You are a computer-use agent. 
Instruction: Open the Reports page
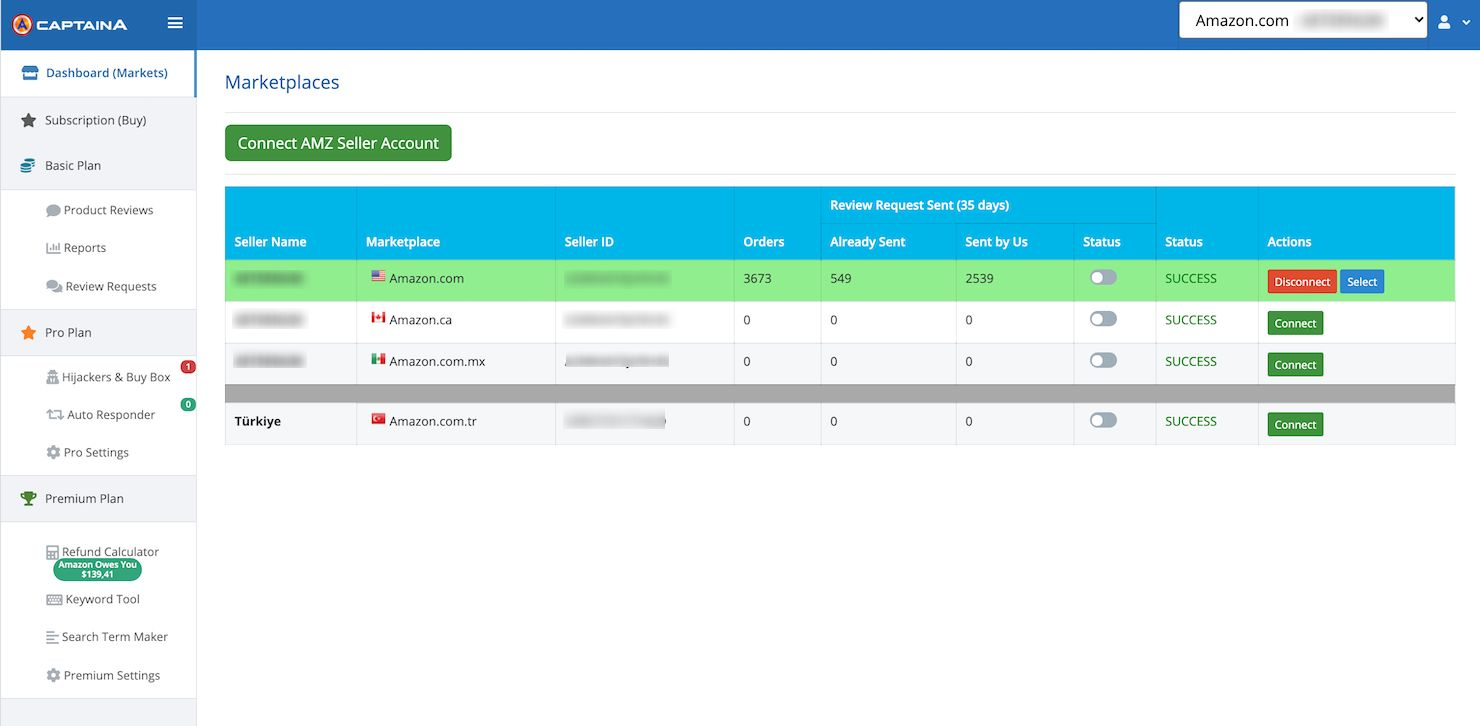(x=85, y=248)
